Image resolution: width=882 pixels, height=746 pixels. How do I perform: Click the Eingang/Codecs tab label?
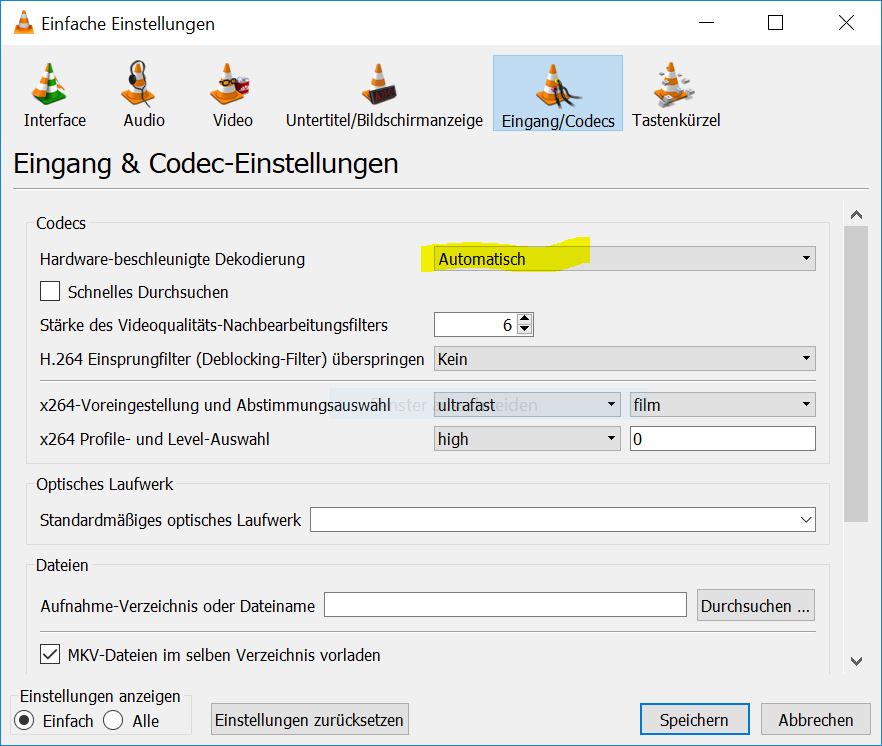pyautogui.click(x=558, y=121)
